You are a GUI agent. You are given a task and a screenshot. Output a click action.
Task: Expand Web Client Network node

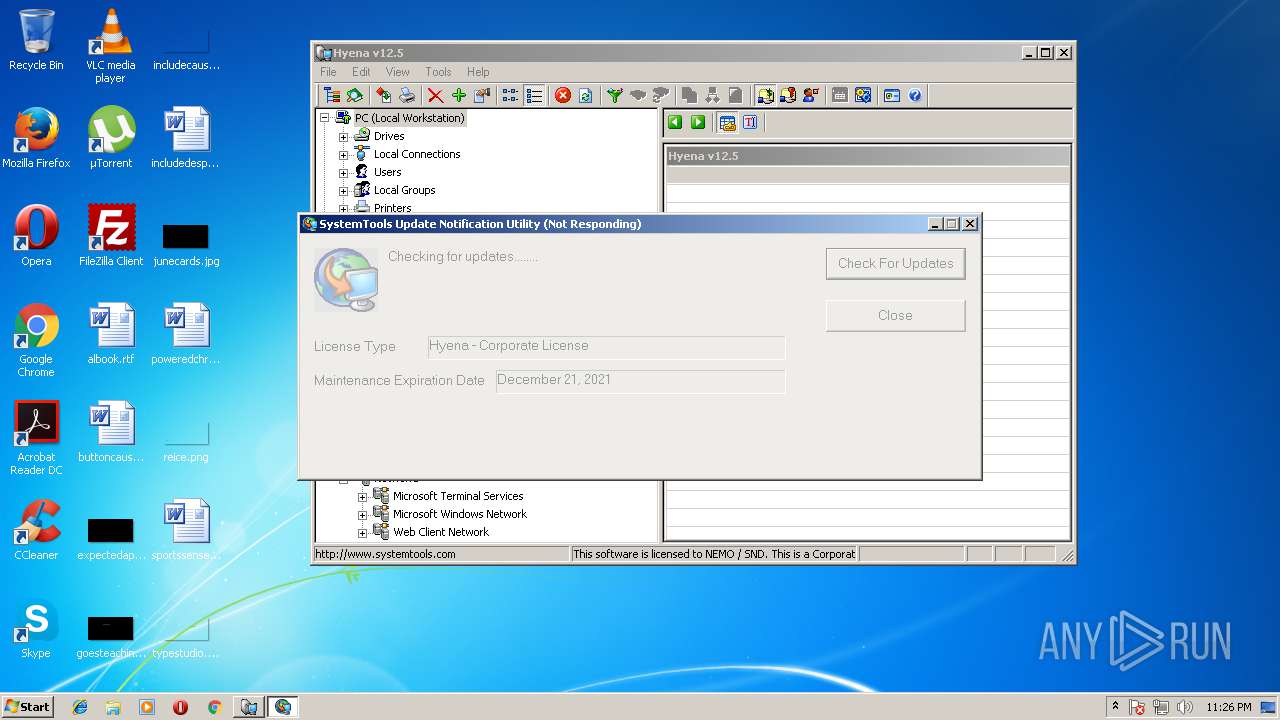[x=362, y=532]
